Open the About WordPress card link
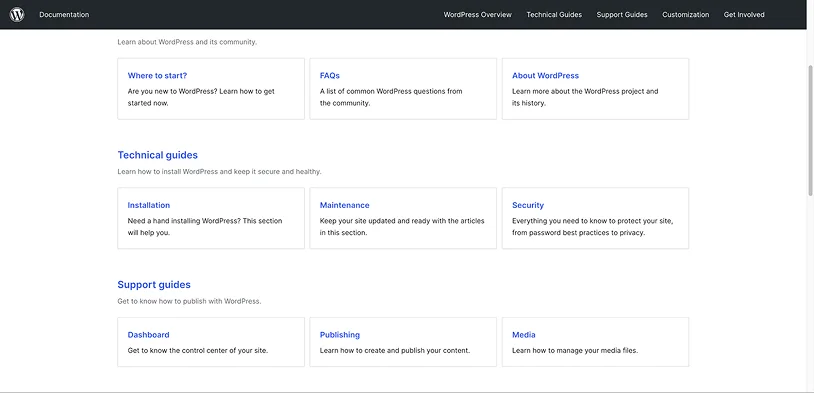The height and width of the screenshot is (393, 814). pos(545,75)
